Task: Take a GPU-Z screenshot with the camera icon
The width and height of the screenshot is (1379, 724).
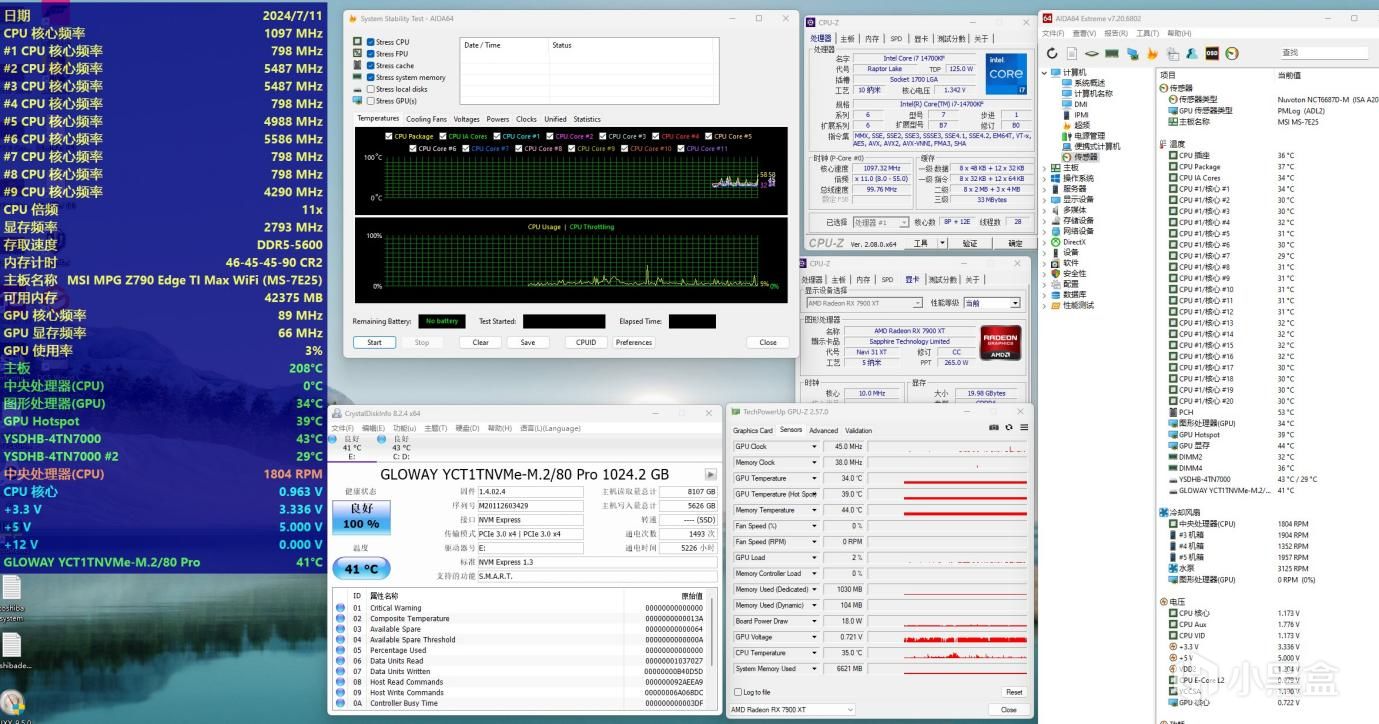Action: point(994,428)
